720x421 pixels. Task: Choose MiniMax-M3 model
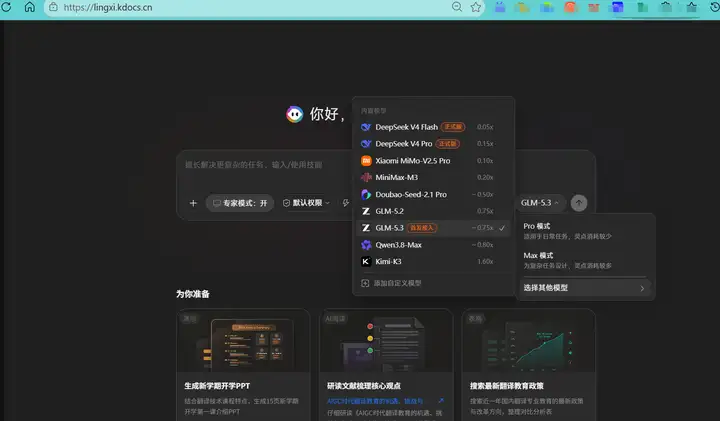(433, 177)
